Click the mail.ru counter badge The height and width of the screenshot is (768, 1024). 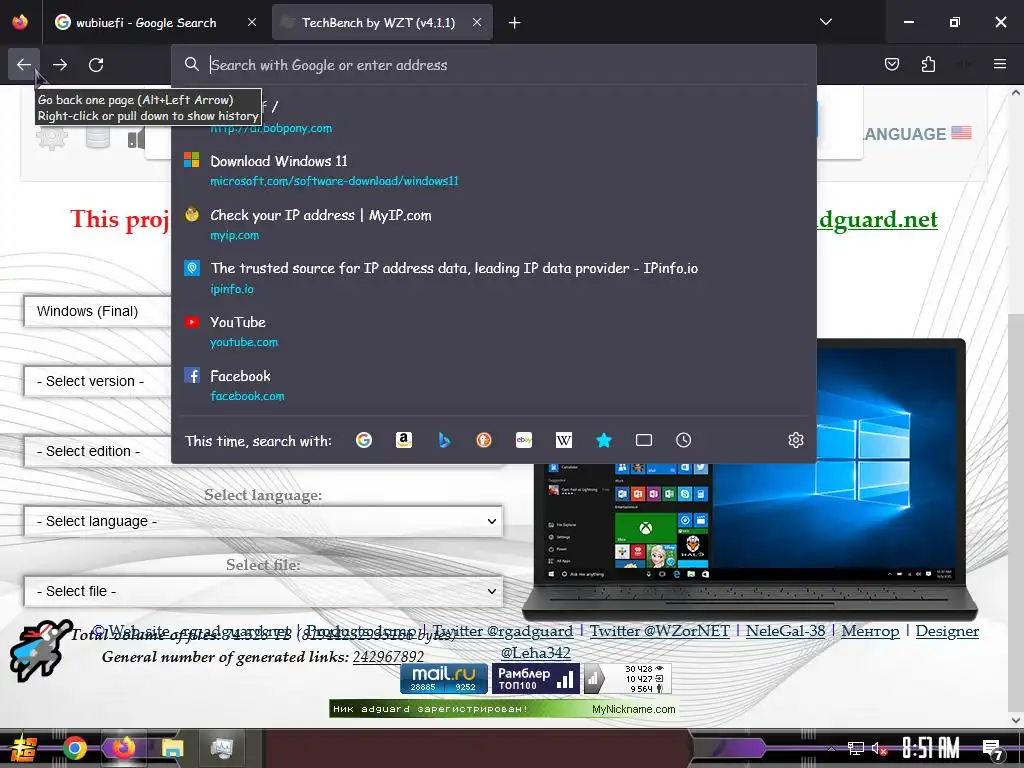(x=444, y=679)
